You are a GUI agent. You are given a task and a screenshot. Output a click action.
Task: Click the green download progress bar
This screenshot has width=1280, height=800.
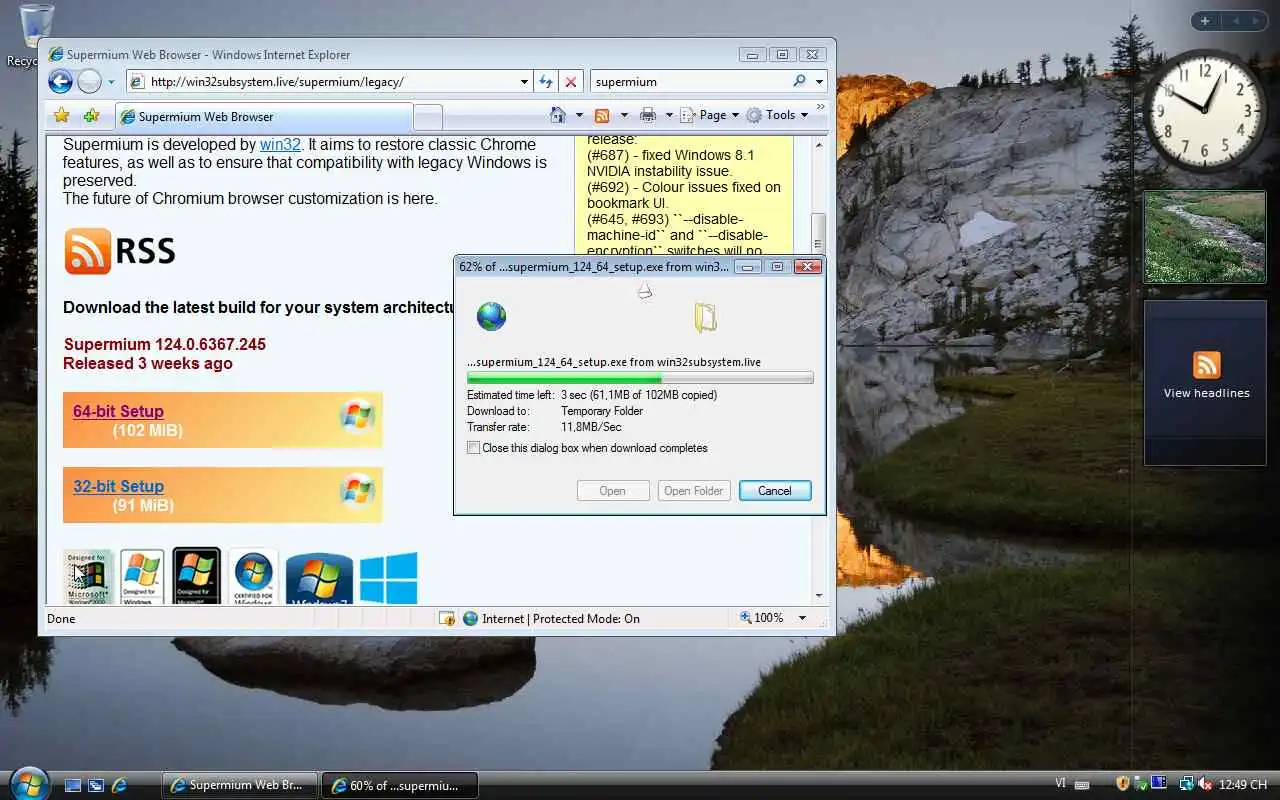(640, 378)
